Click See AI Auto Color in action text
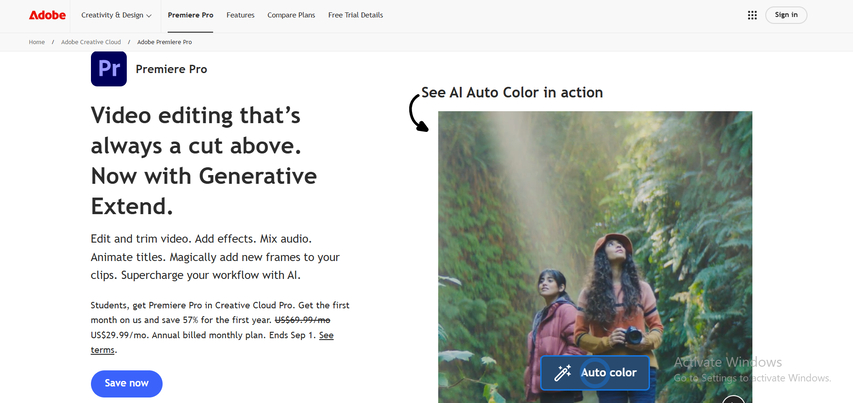This screenshot has height=403, width=853. coord(512,93)
